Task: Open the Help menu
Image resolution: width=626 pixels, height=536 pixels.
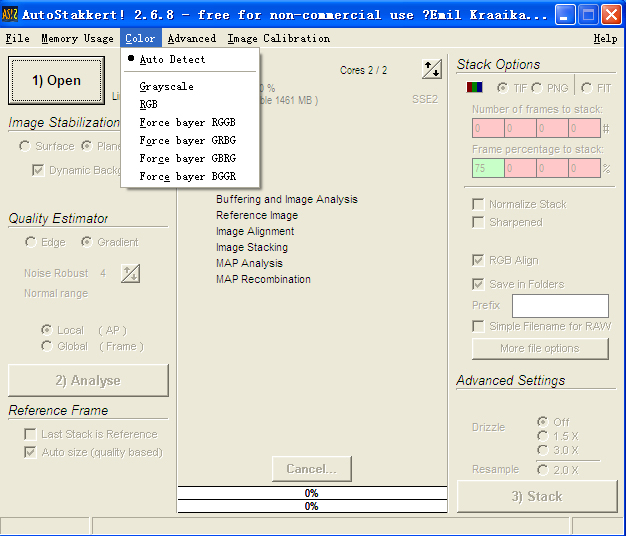Action: point(605,38)
